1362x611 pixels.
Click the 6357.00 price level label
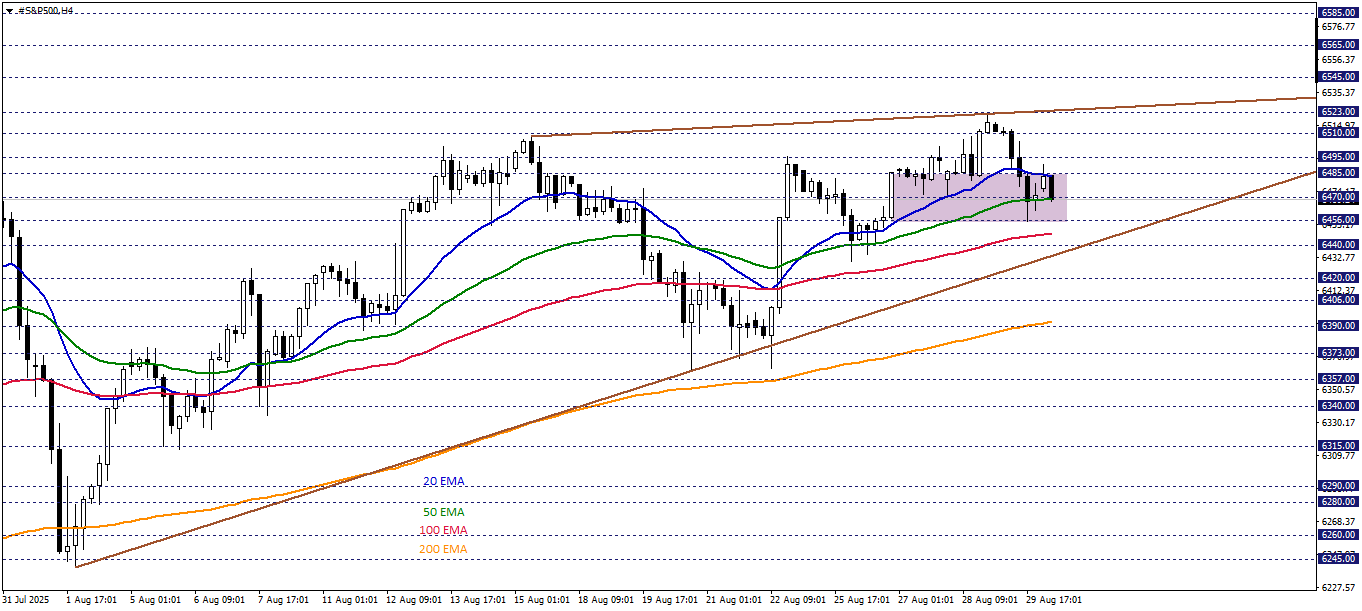(x=1338, y=378)
